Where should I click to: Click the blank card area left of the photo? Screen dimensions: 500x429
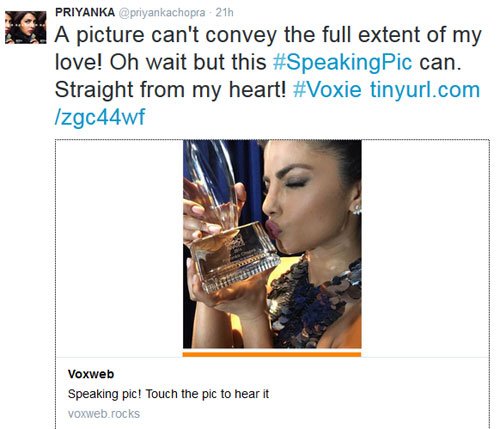pos(119,247)
